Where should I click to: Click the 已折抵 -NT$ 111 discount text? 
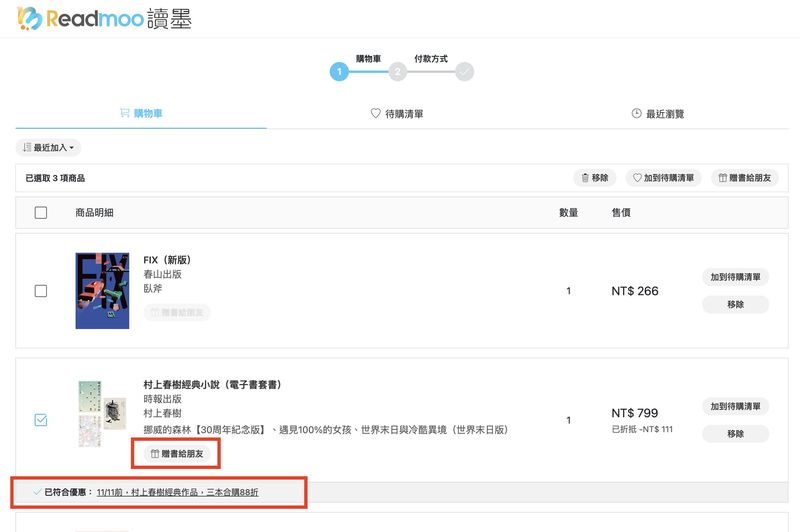(x=642, y=429)
